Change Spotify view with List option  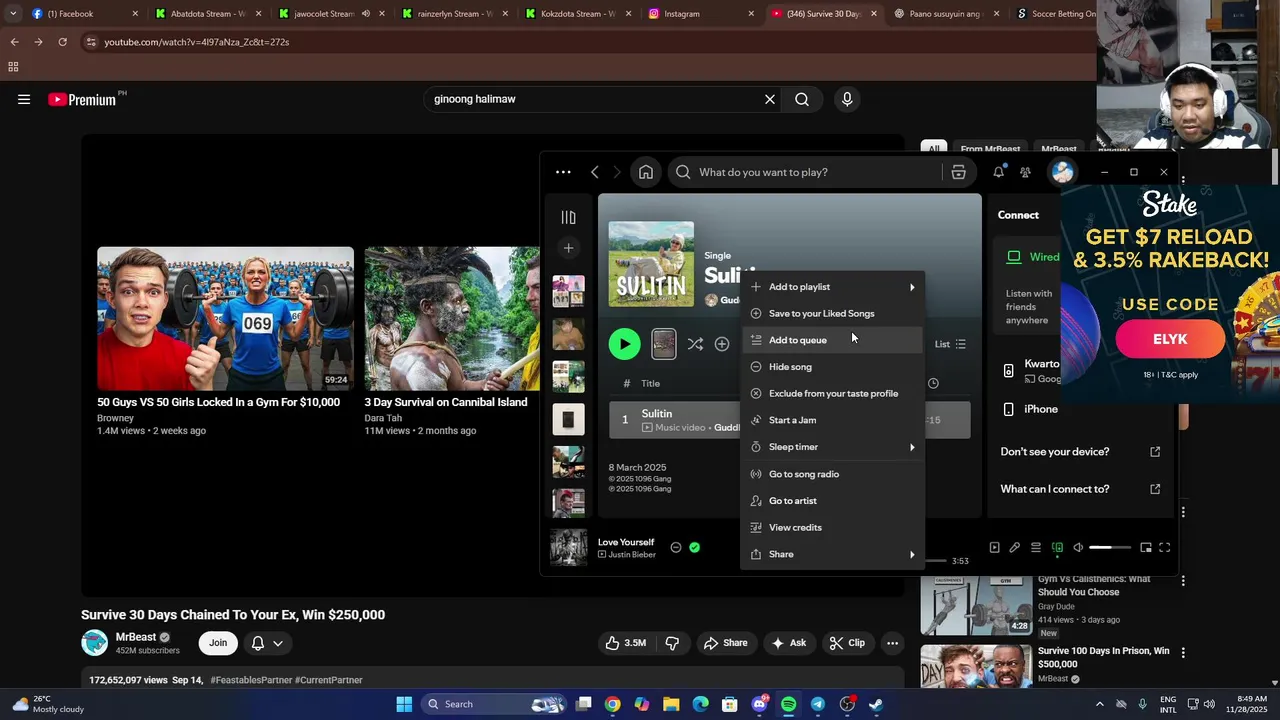click(950, 344)
